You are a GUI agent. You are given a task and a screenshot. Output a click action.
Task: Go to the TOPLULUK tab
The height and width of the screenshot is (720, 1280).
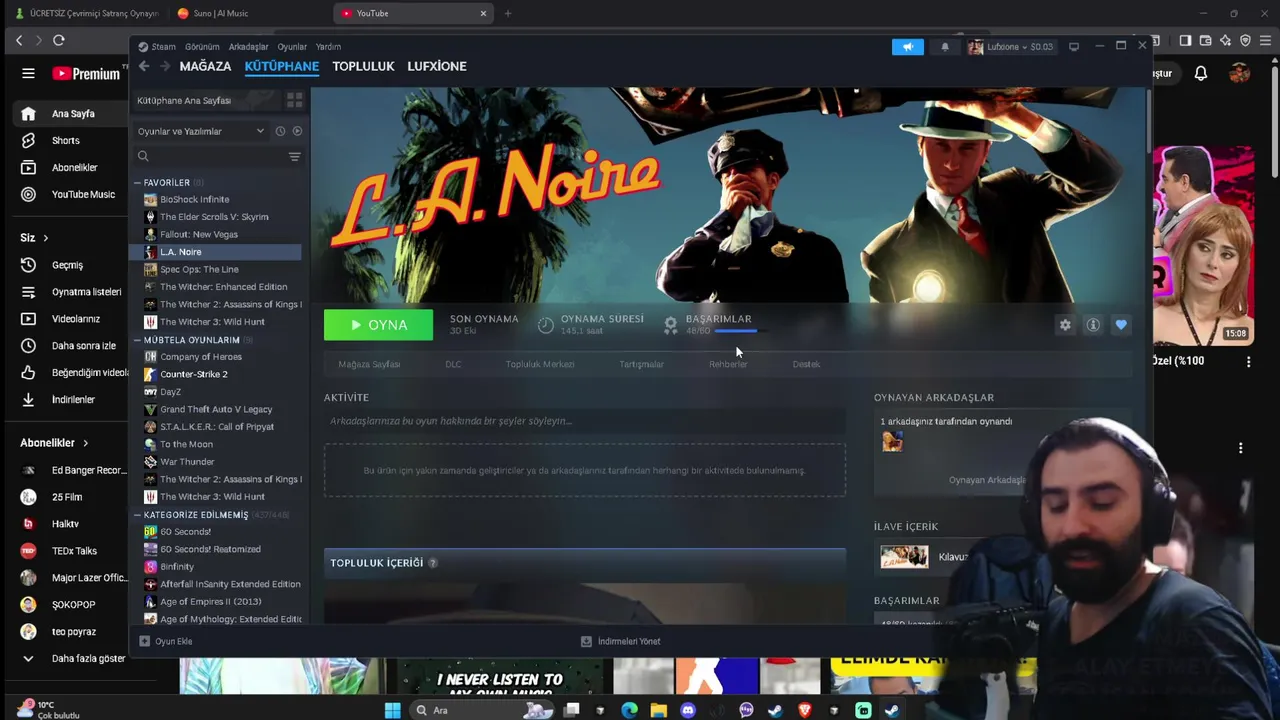pyautogui.click(x=363, y=66)
